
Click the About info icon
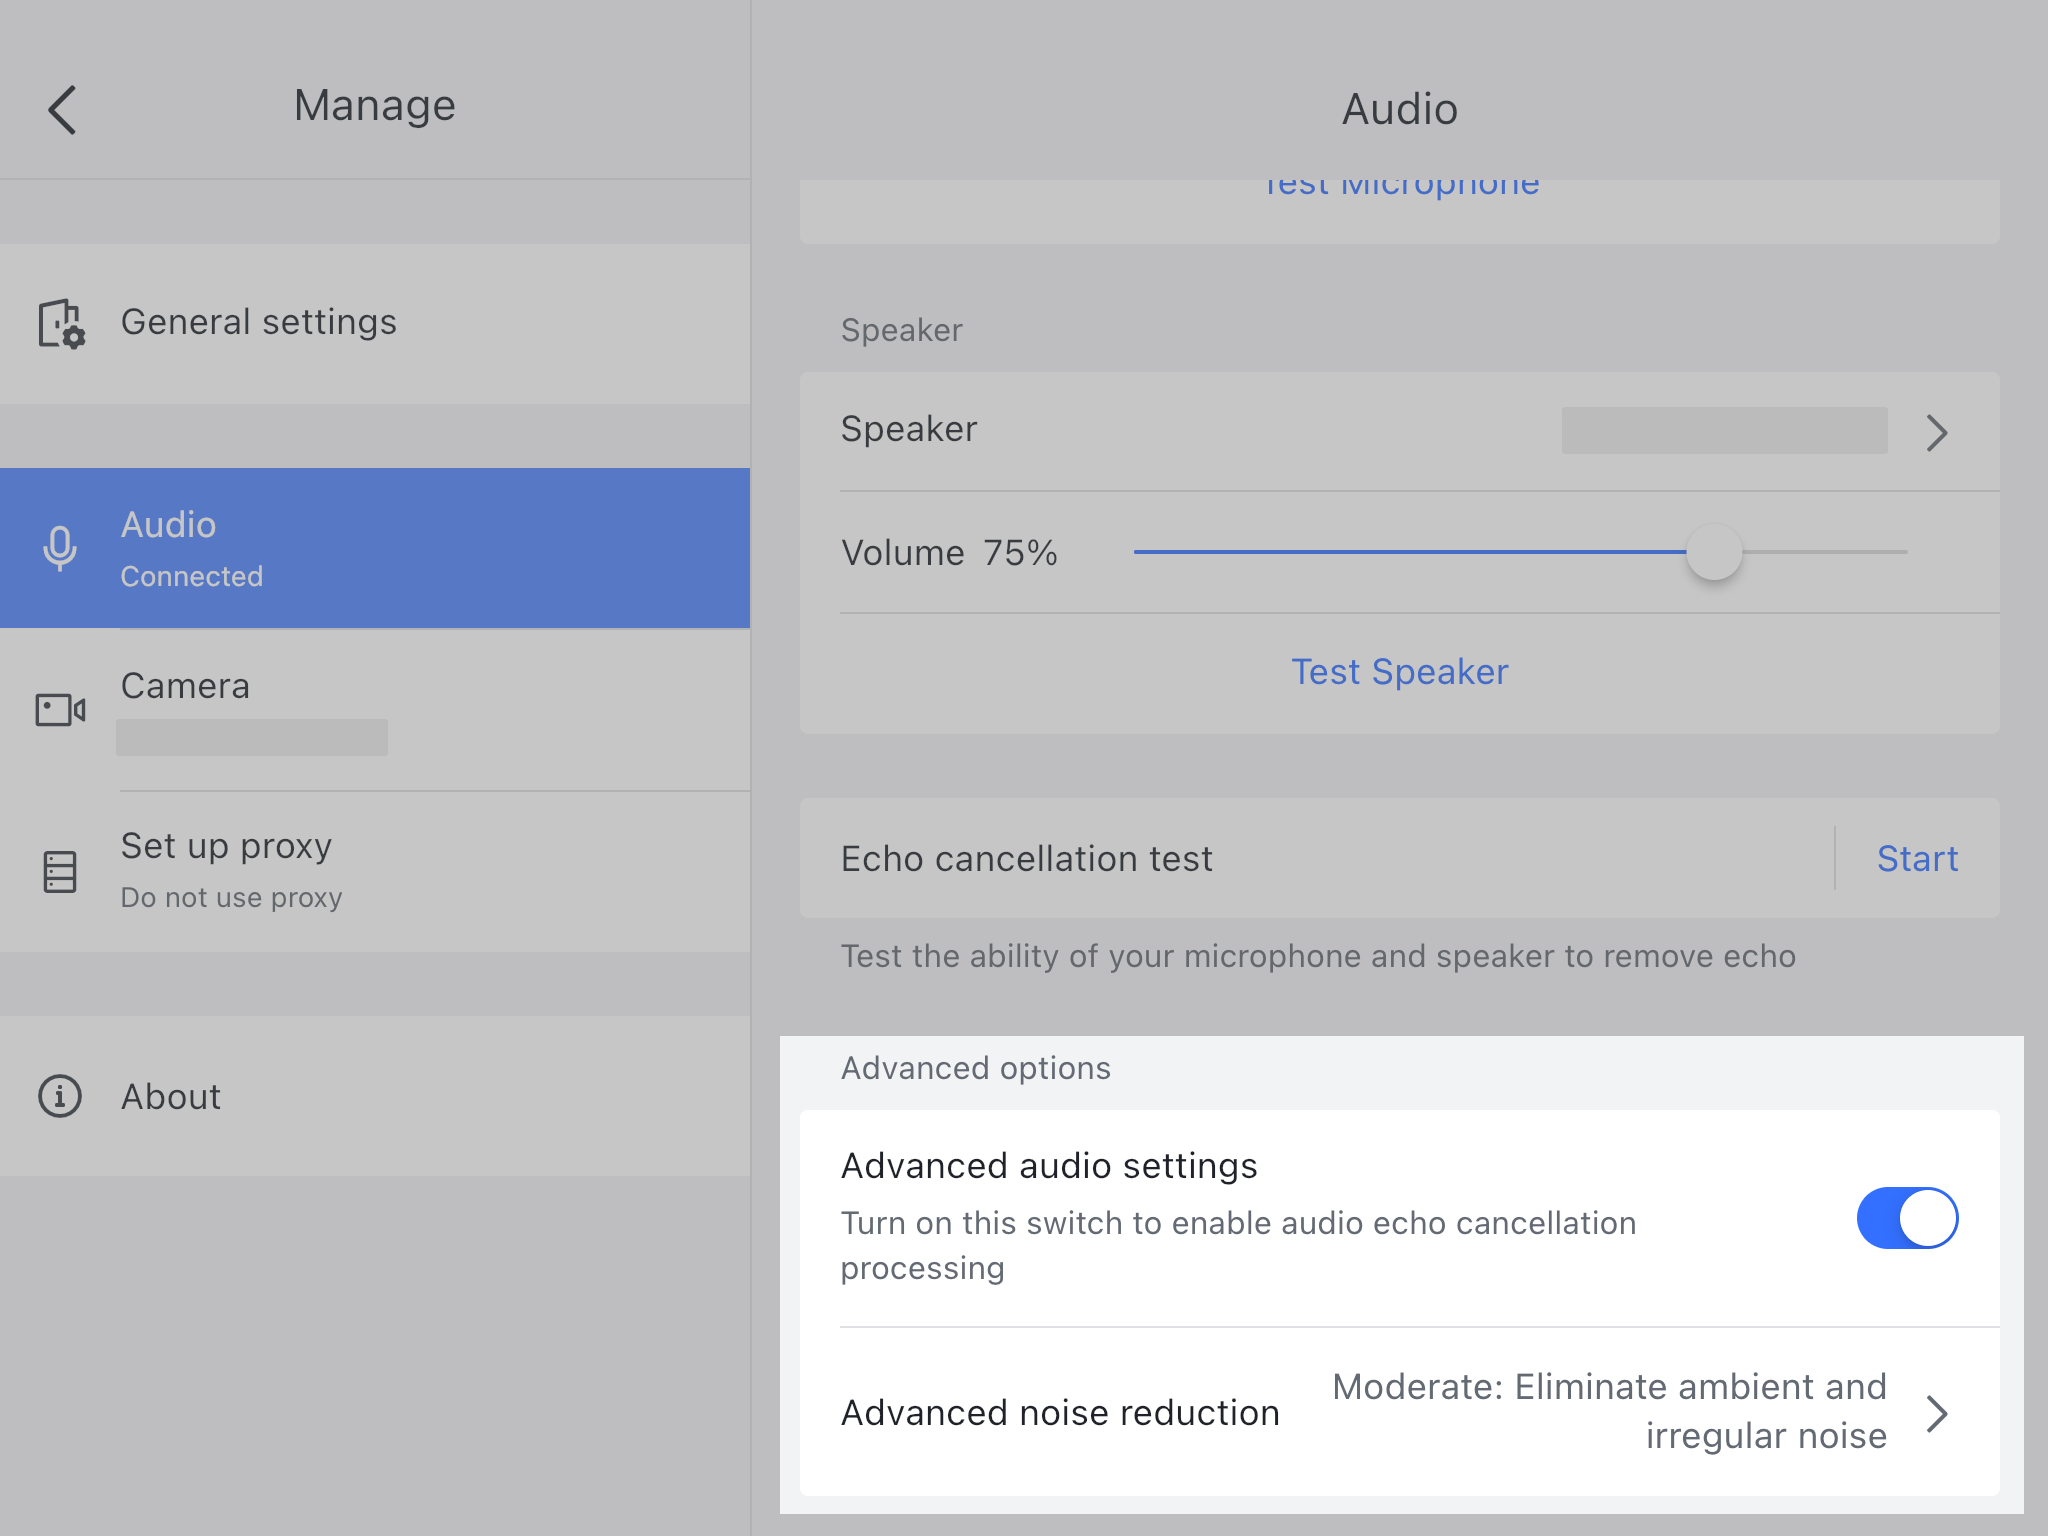60,1096
